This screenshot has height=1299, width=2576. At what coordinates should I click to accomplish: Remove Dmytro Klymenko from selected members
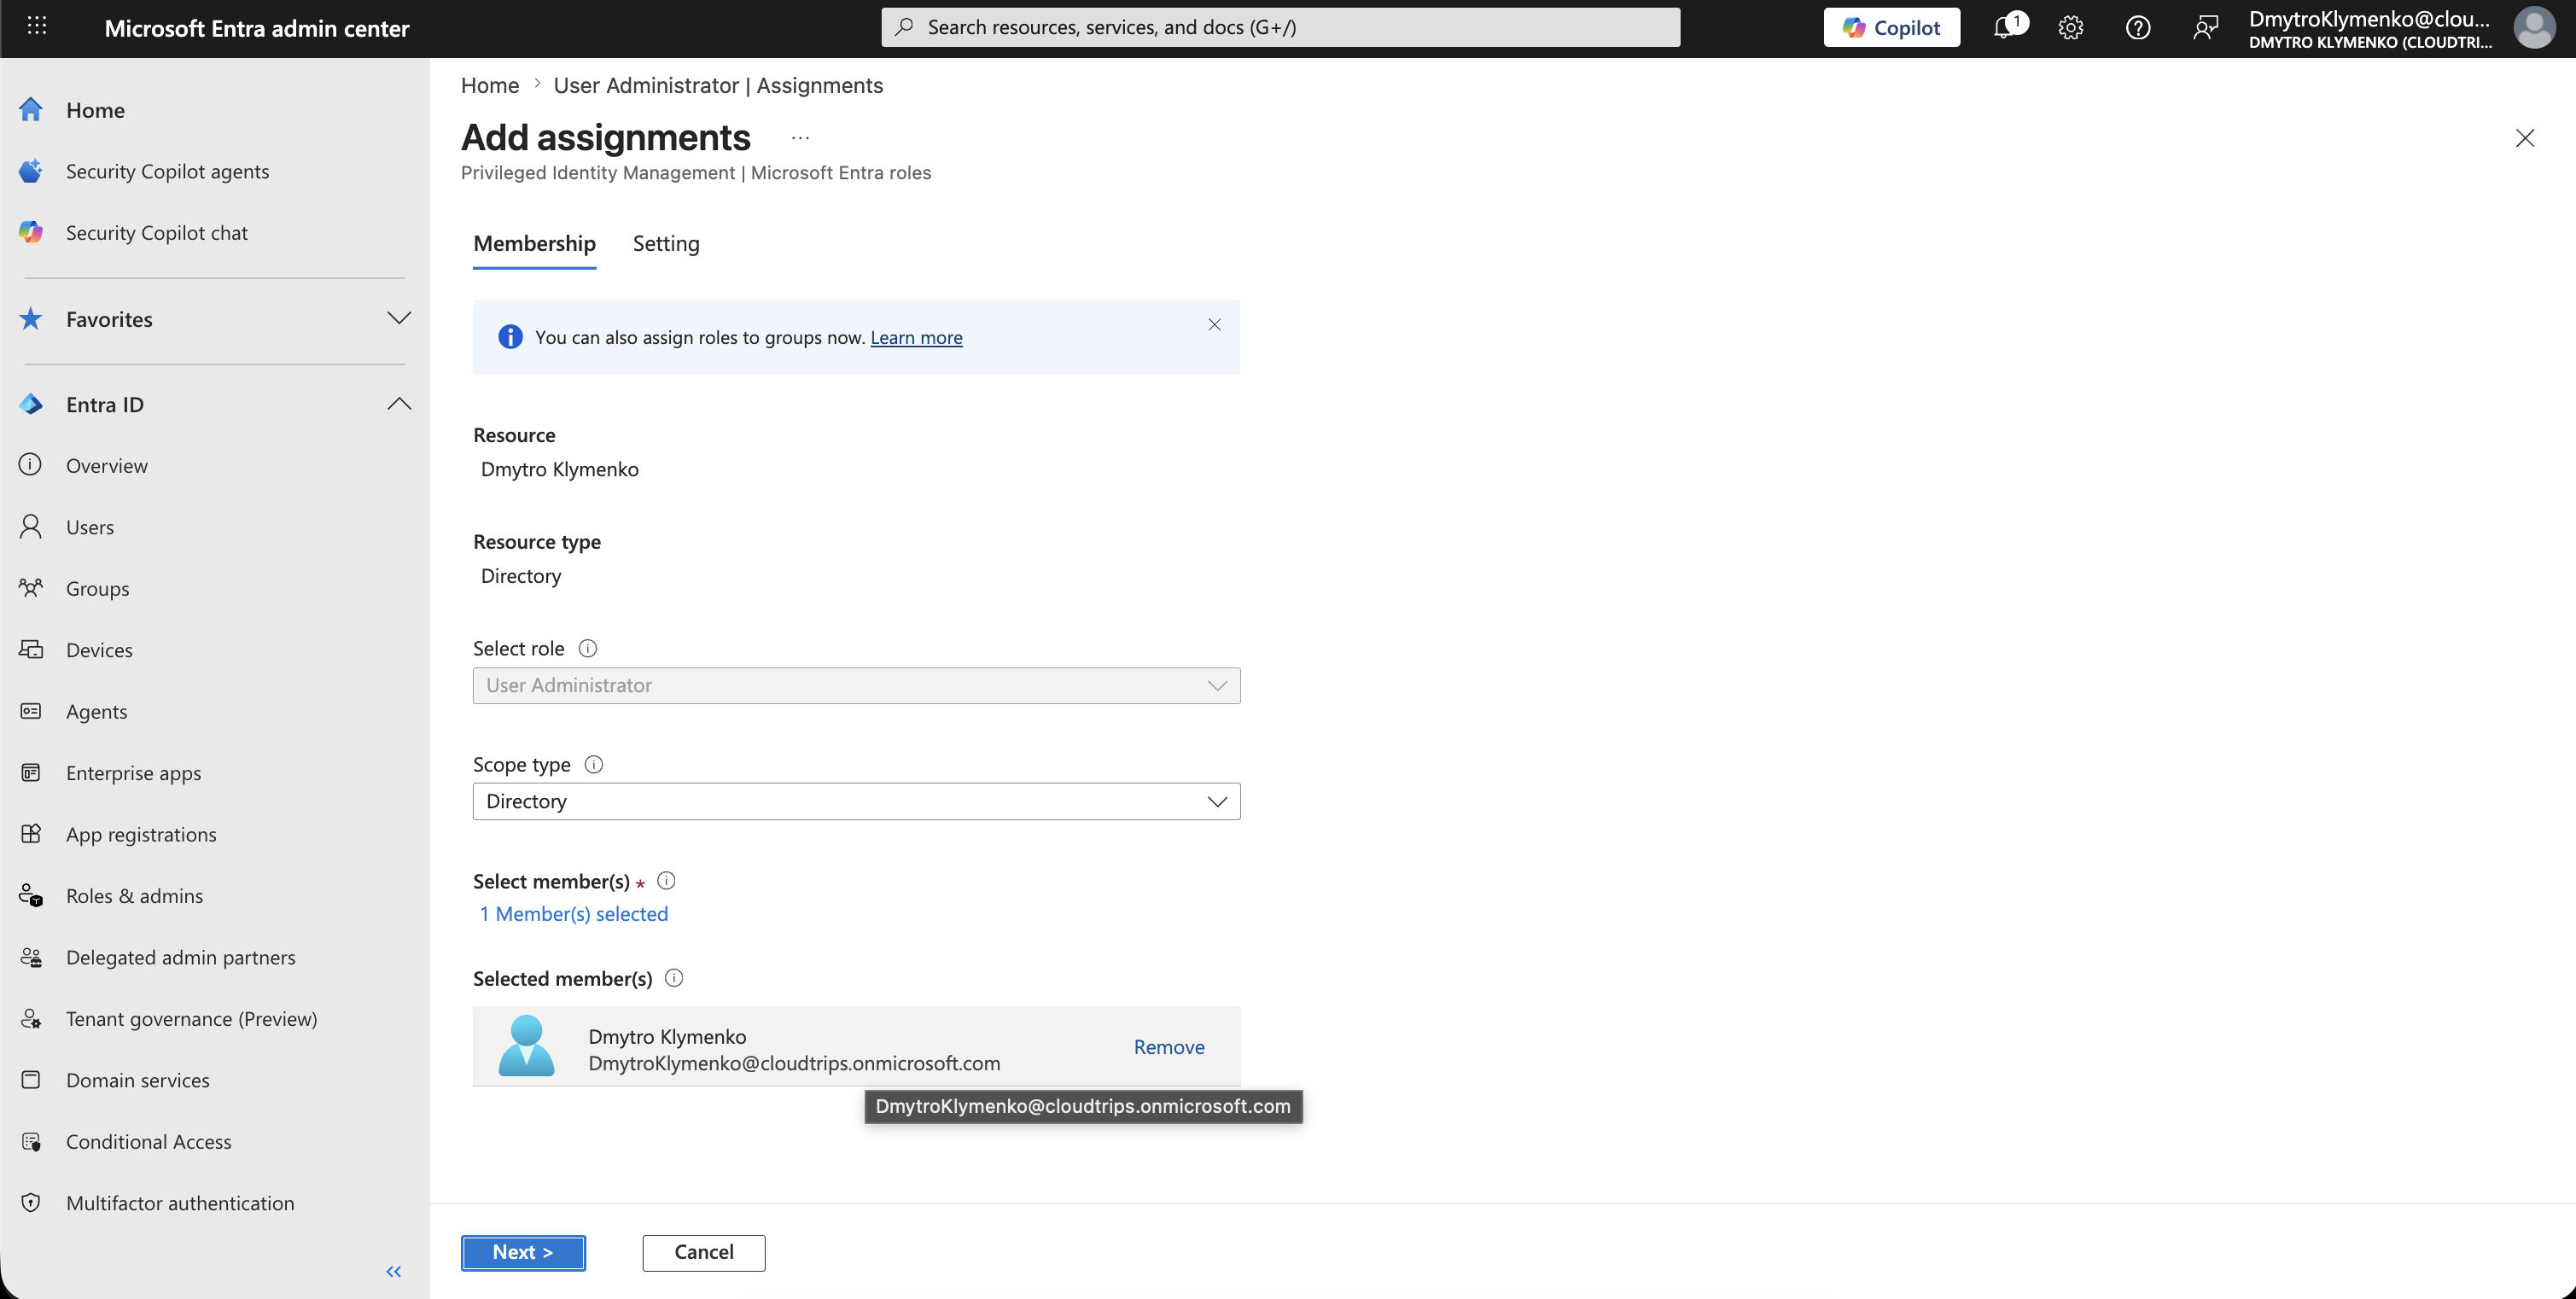click(1169, 1046)
